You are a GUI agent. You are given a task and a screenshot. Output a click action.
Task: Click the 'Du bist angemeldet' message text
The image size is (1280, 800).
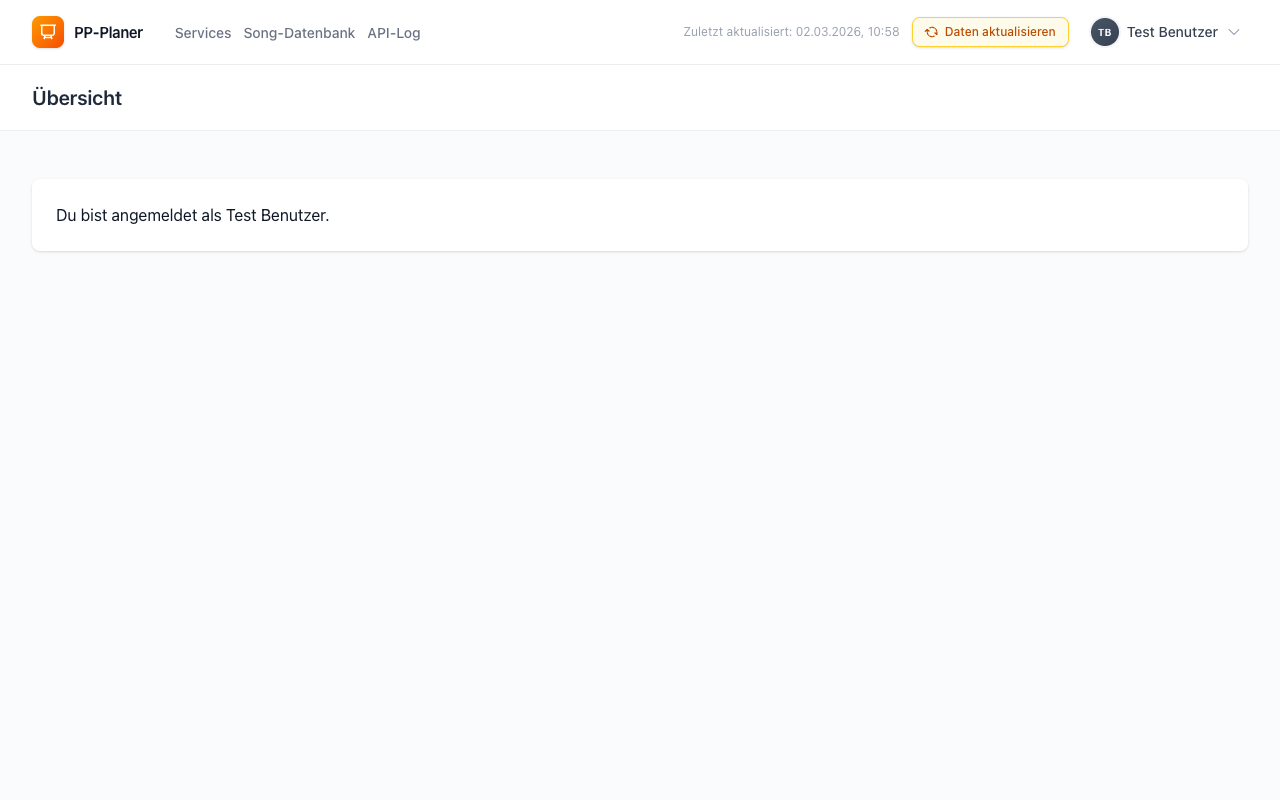point(140,215)
